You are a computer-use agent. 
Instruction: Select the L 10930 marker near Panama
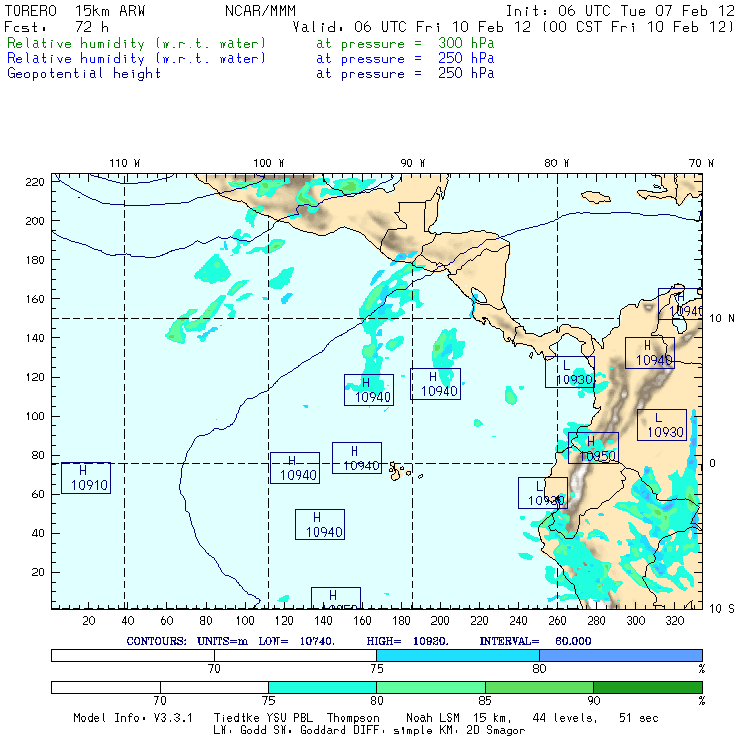pos(570,372)
